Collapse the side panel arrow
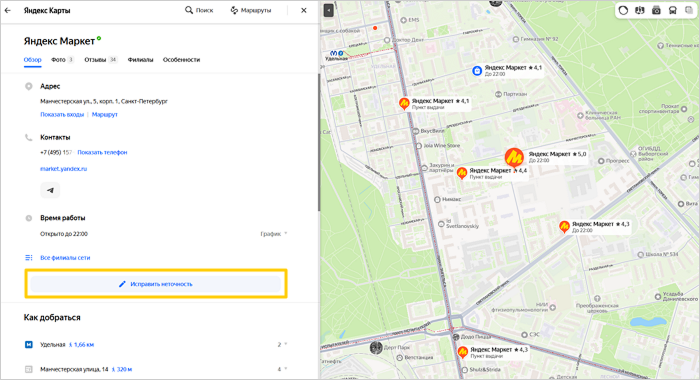This screenshot has width=700, height=380. point(329,10)
